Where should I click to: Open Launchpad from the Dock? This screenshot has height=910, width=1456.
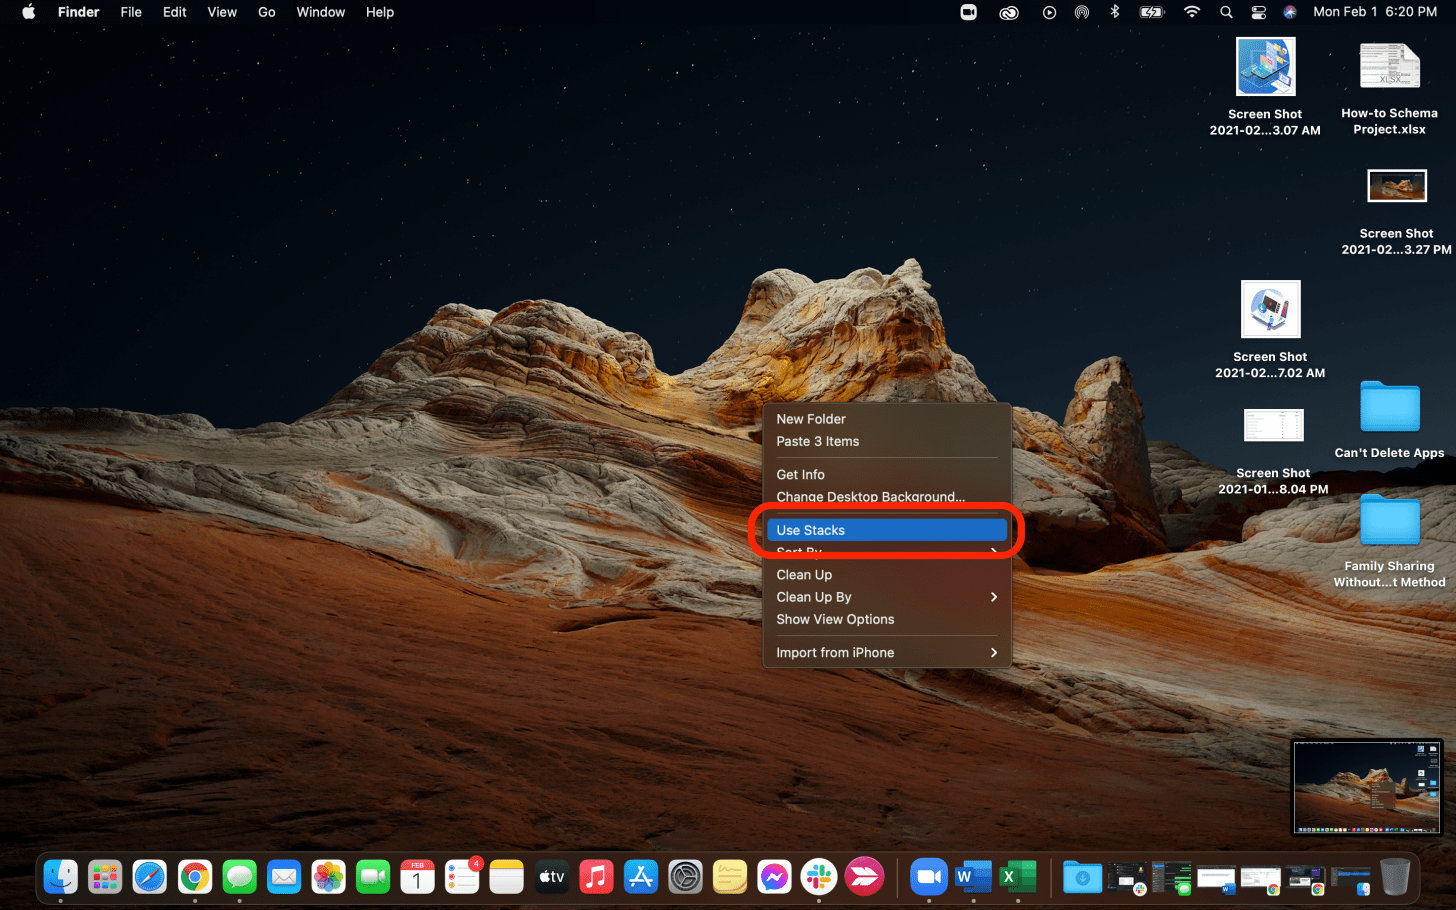coord(105,877)
